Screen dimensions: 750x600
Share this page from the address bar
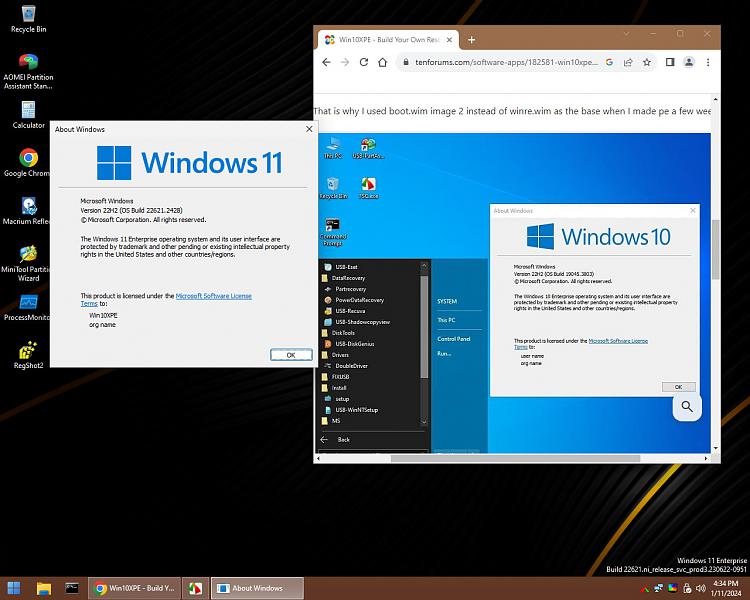[628, 62]
